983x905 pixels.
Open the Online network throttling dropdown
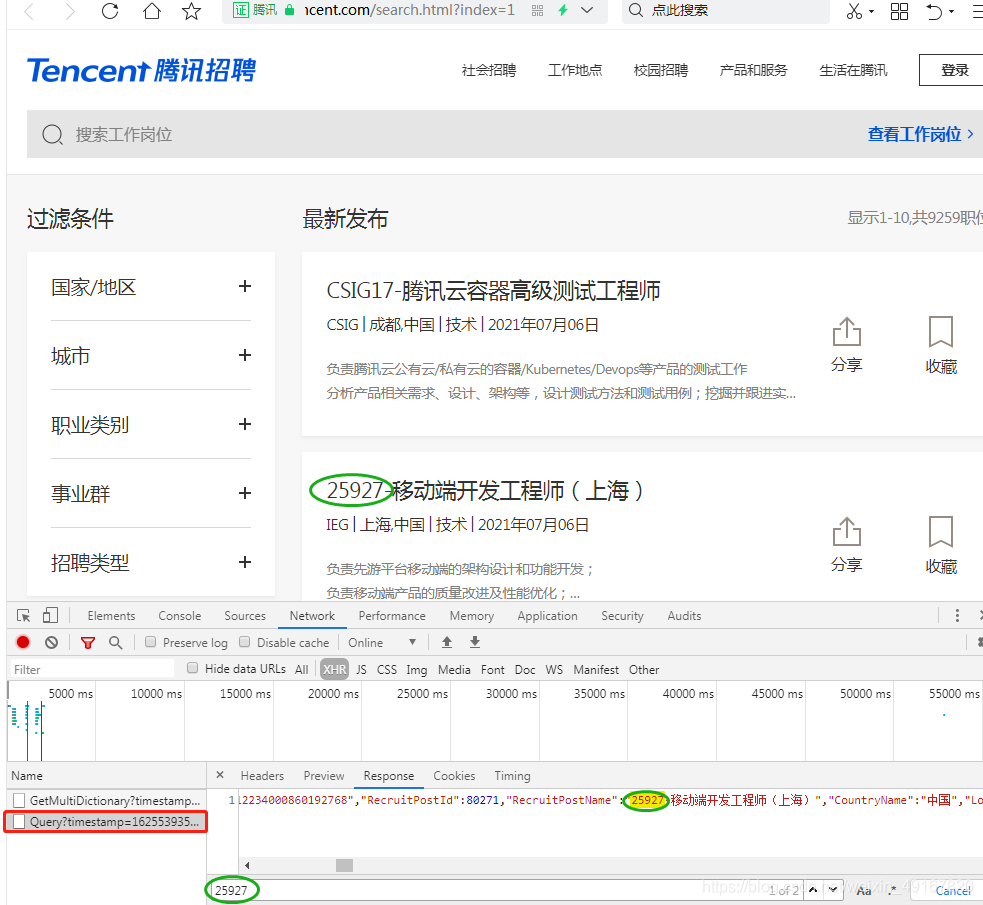(x=382, y=642)
